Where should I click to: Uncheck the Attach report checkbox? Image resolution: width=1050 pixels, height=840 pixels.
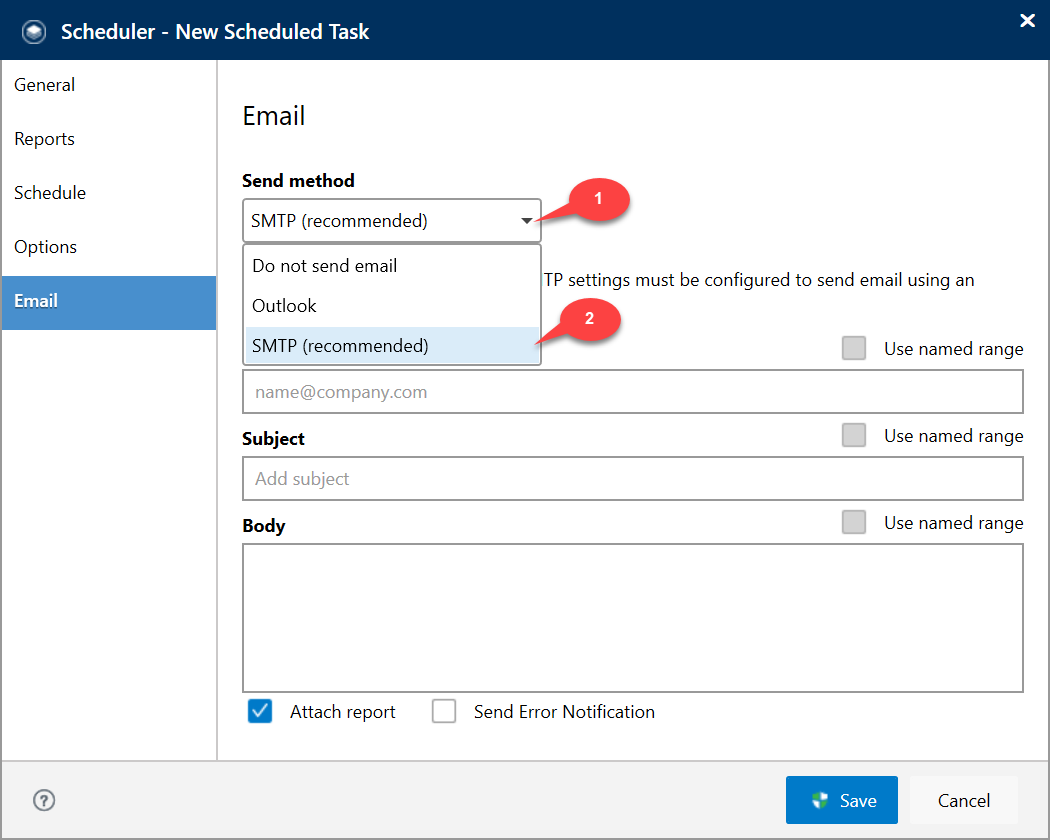259,711
